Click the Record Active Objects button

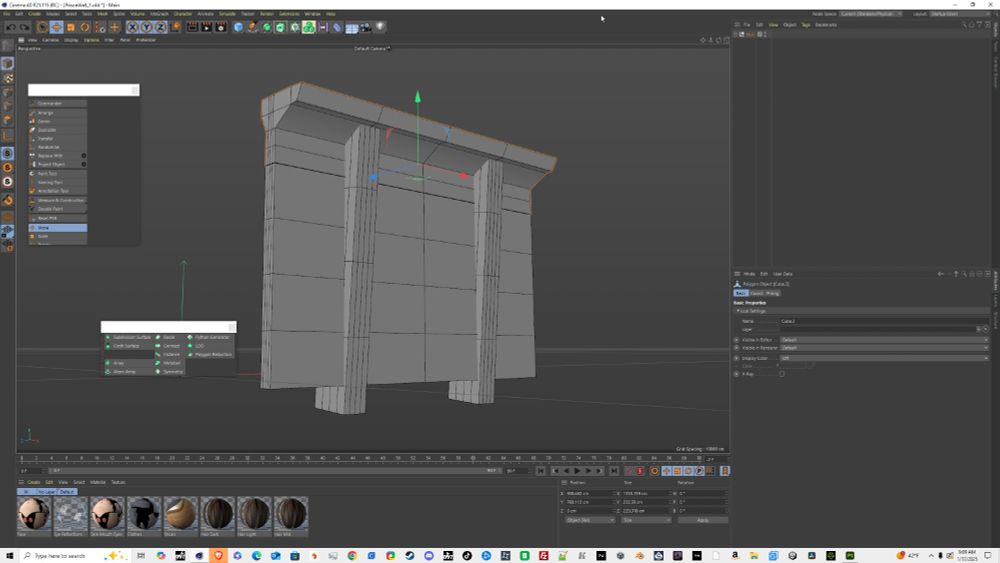628,471
